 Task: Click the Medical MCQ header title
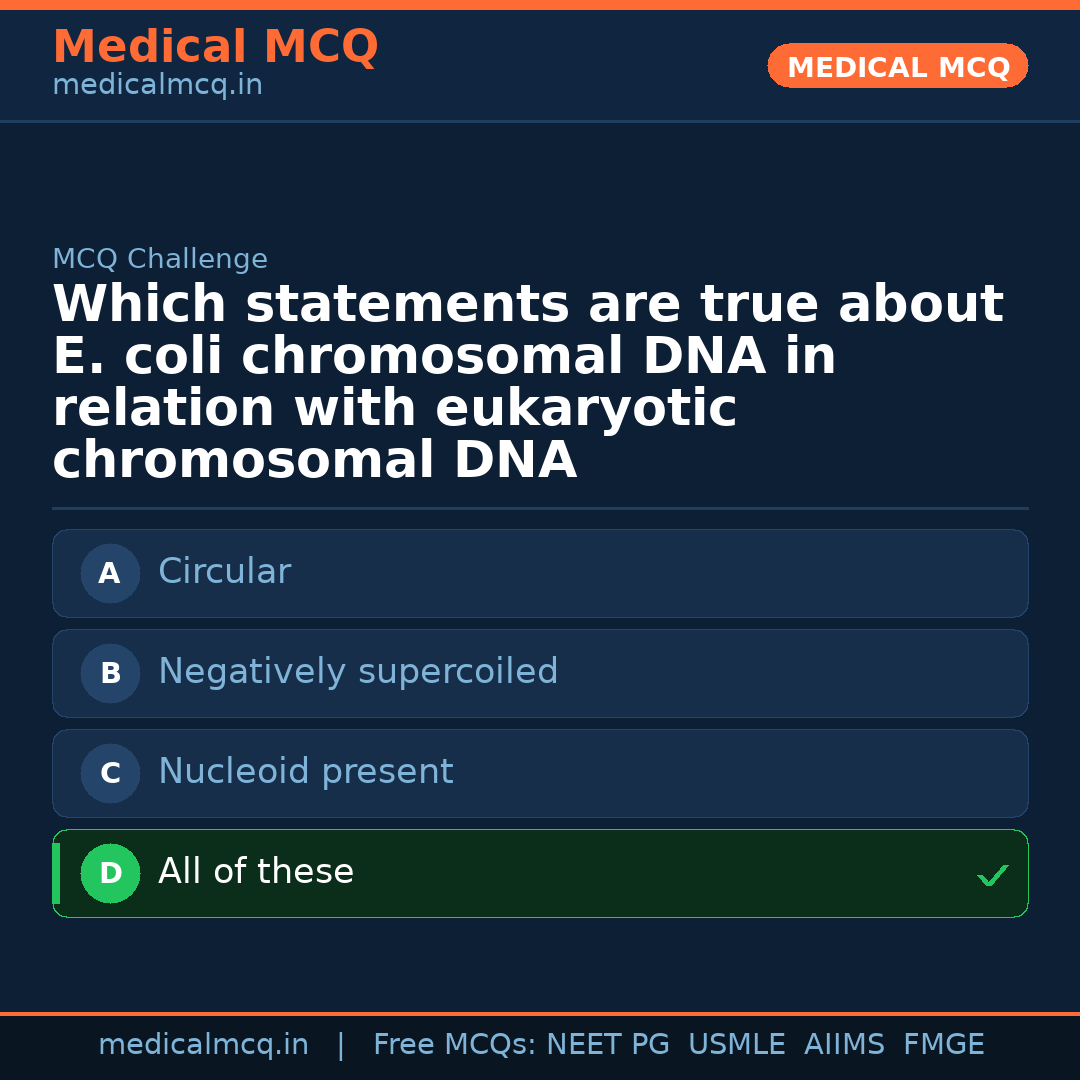tap(215, 47)
